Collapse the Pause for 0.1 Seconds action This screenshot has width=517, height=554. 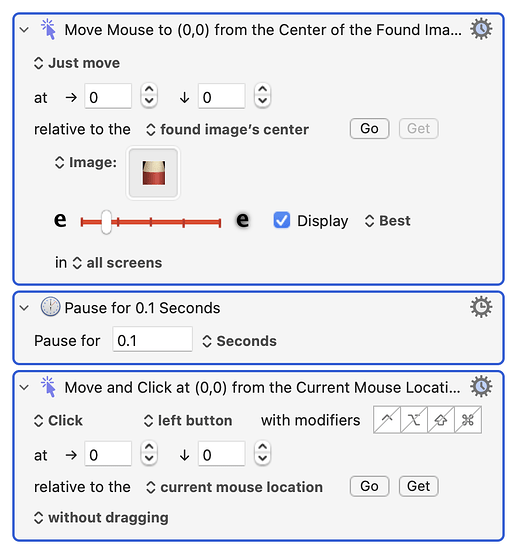point(24,308)
